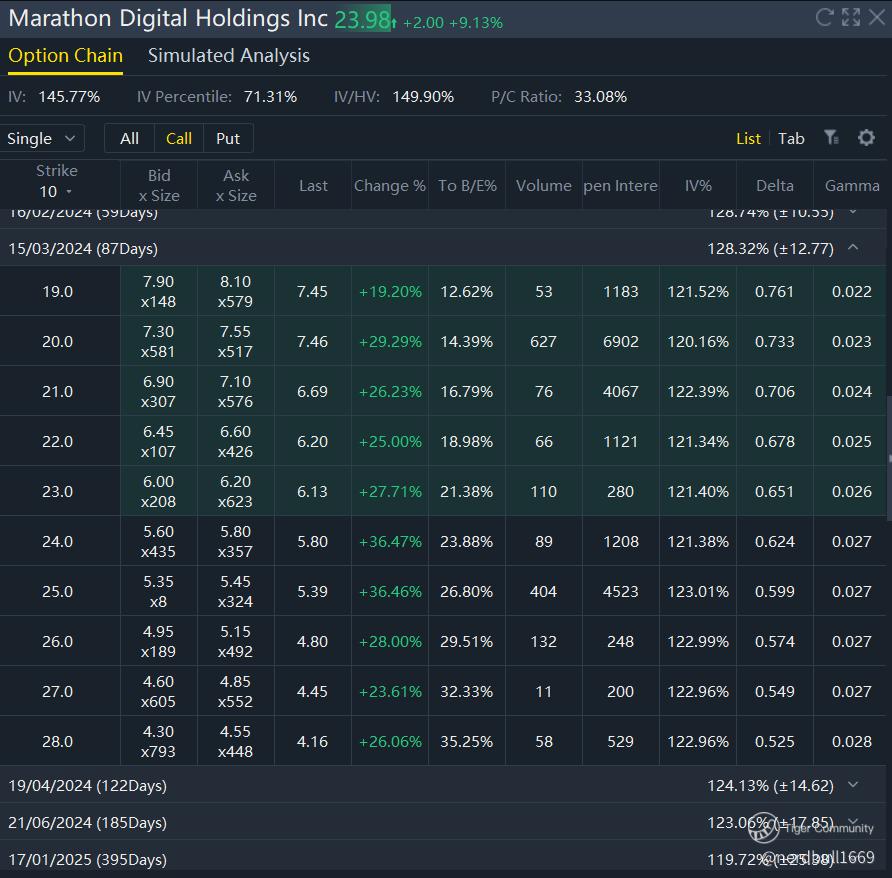This screenshot has height=878, width=892.
Task: Expand the 21/06/2024 expiry row
Action: 852,822
